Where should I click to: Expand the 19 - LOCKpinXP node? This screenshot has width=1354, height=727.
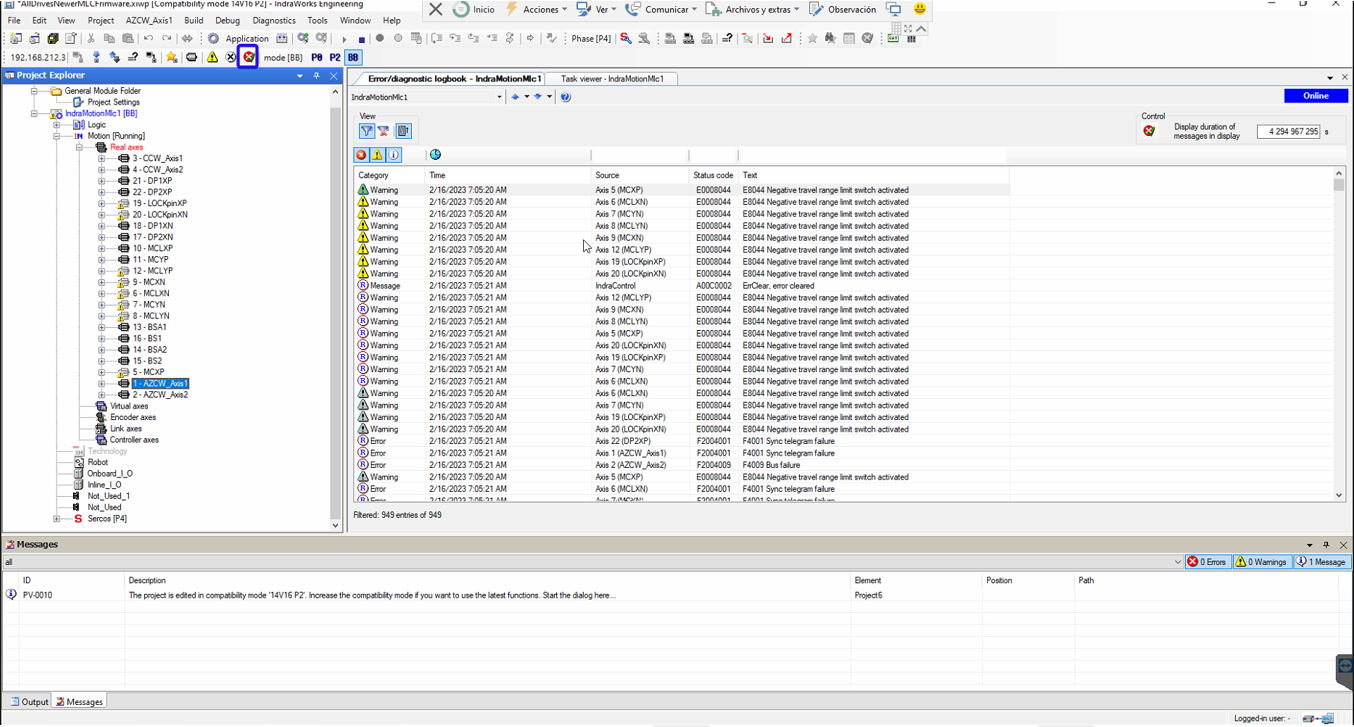(101, 203)
